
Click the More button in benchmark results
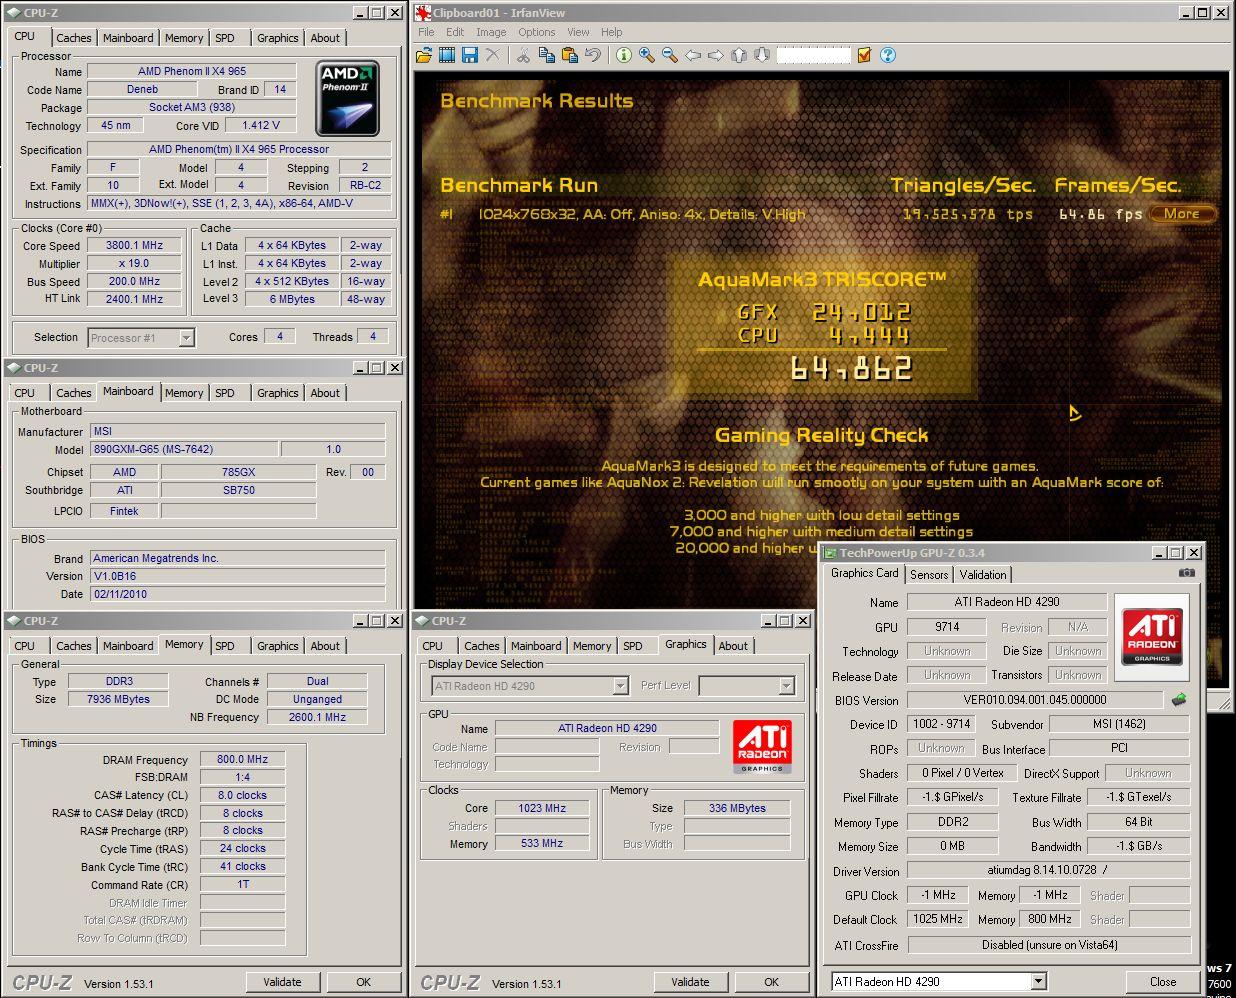coord(1181,213)
